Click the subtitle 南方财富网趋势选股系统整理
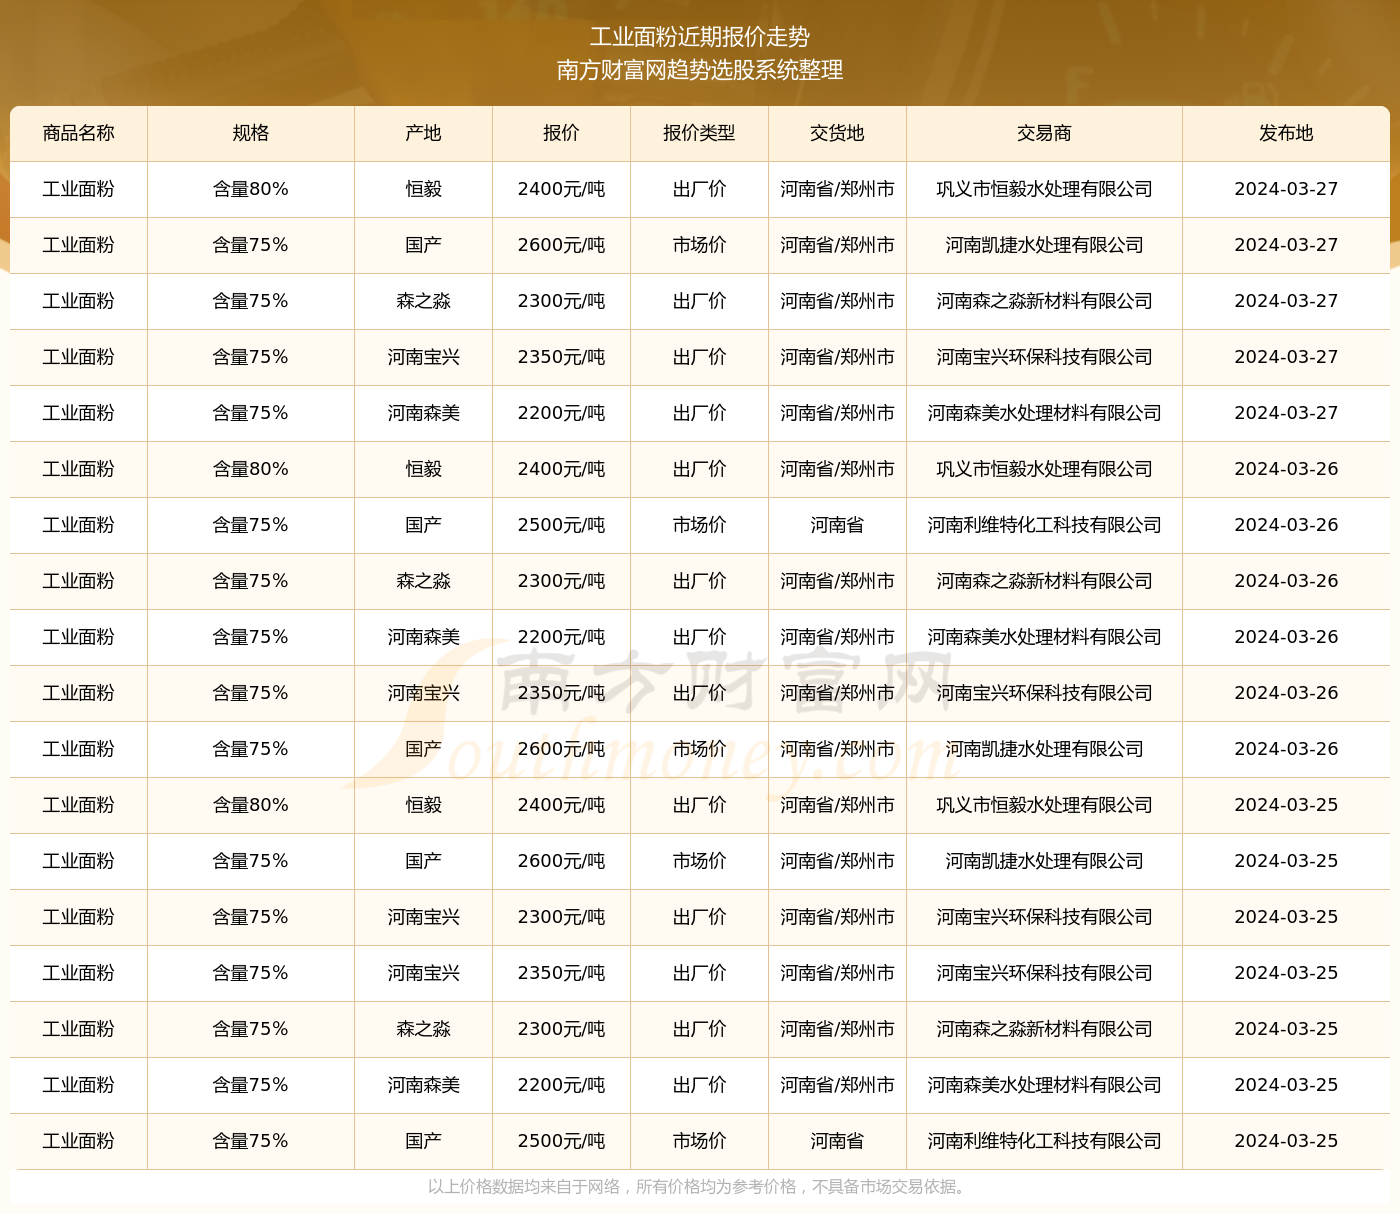 coord(700,70)
